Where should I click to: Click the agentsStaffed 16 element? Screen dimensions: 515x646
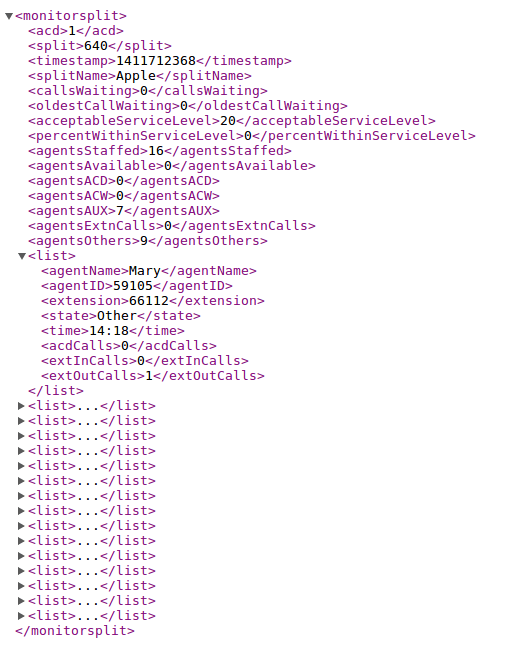160,151
